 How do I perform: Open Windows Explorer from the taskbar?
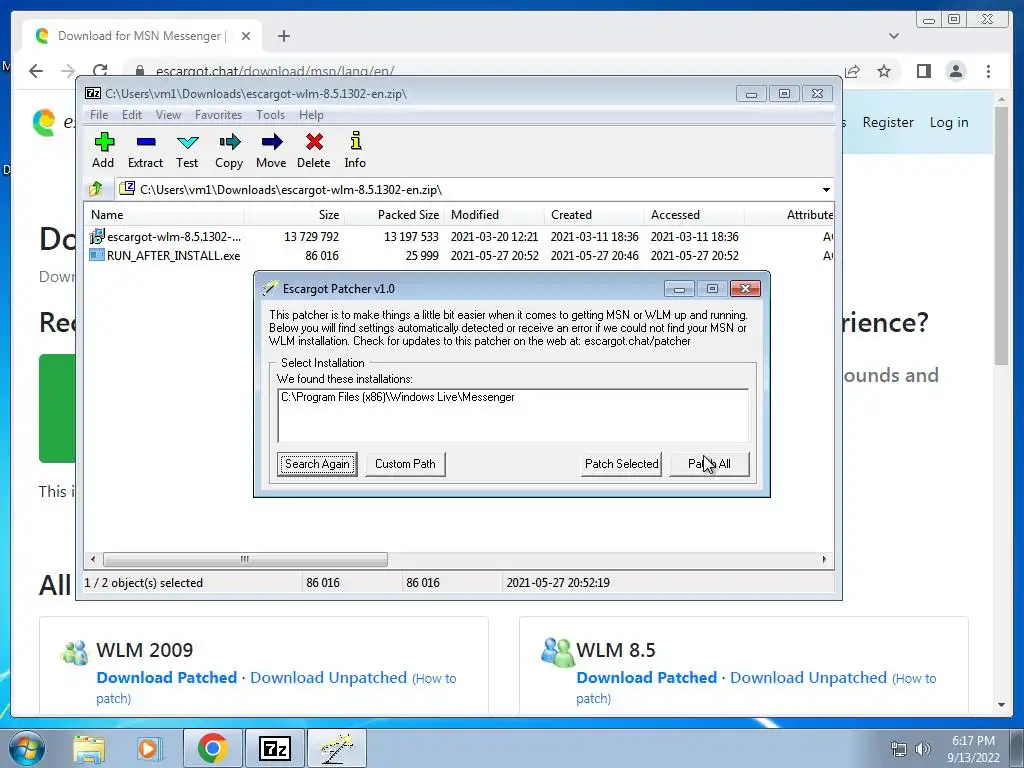point(88,748)
